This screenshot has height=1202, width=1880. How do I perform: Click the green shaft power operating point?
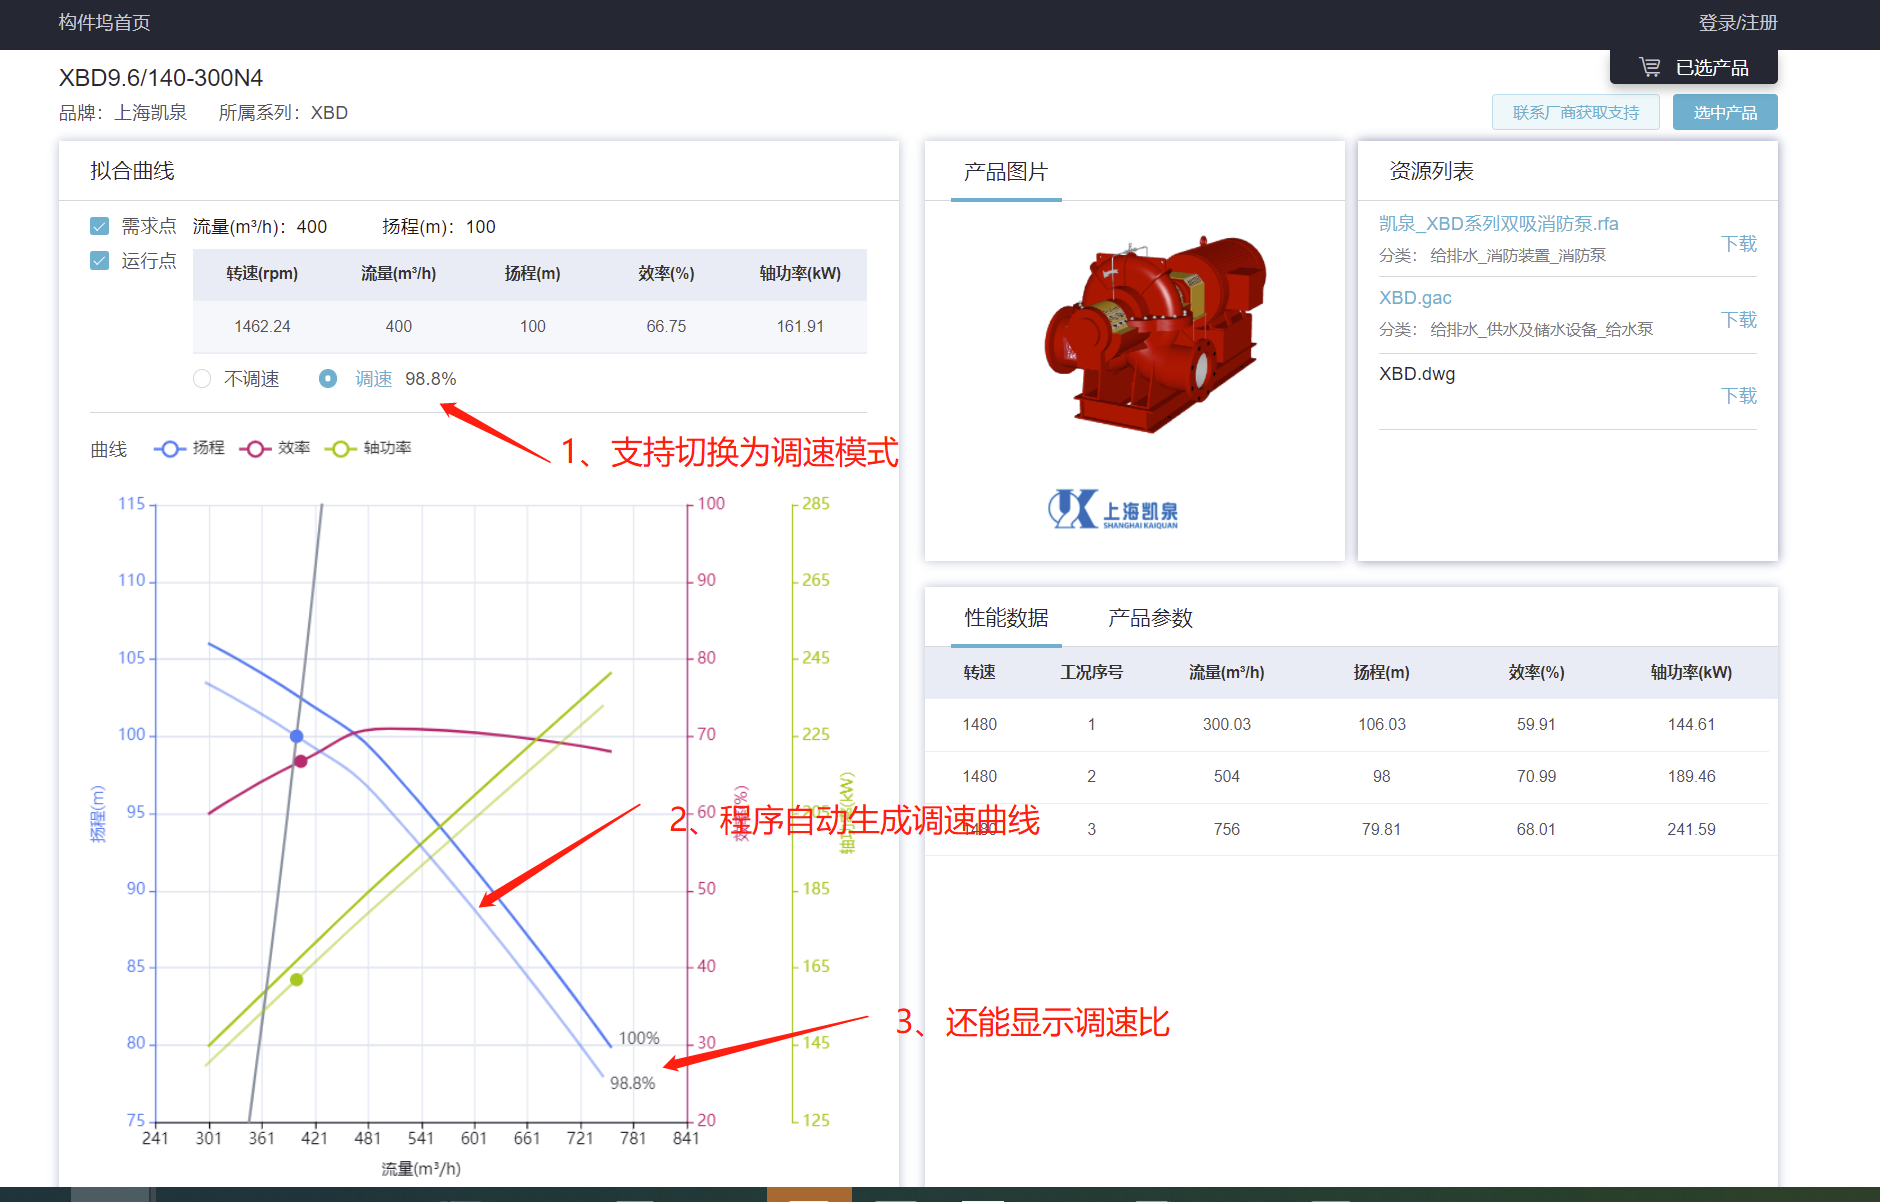click(x=296, y=979)
